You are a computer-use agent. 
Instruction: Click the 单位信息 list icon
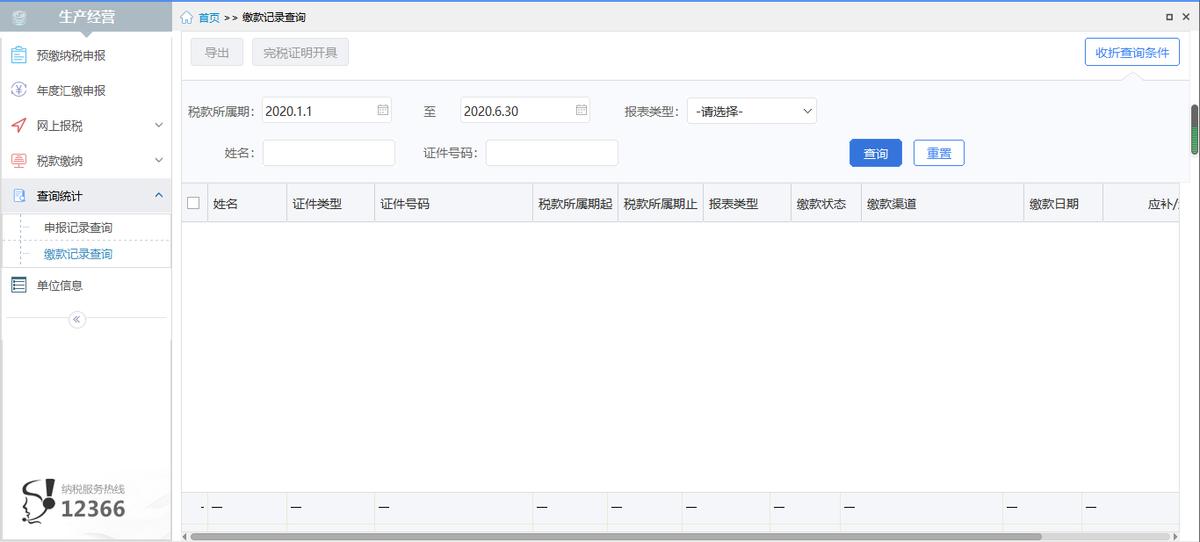pos(19,285)
